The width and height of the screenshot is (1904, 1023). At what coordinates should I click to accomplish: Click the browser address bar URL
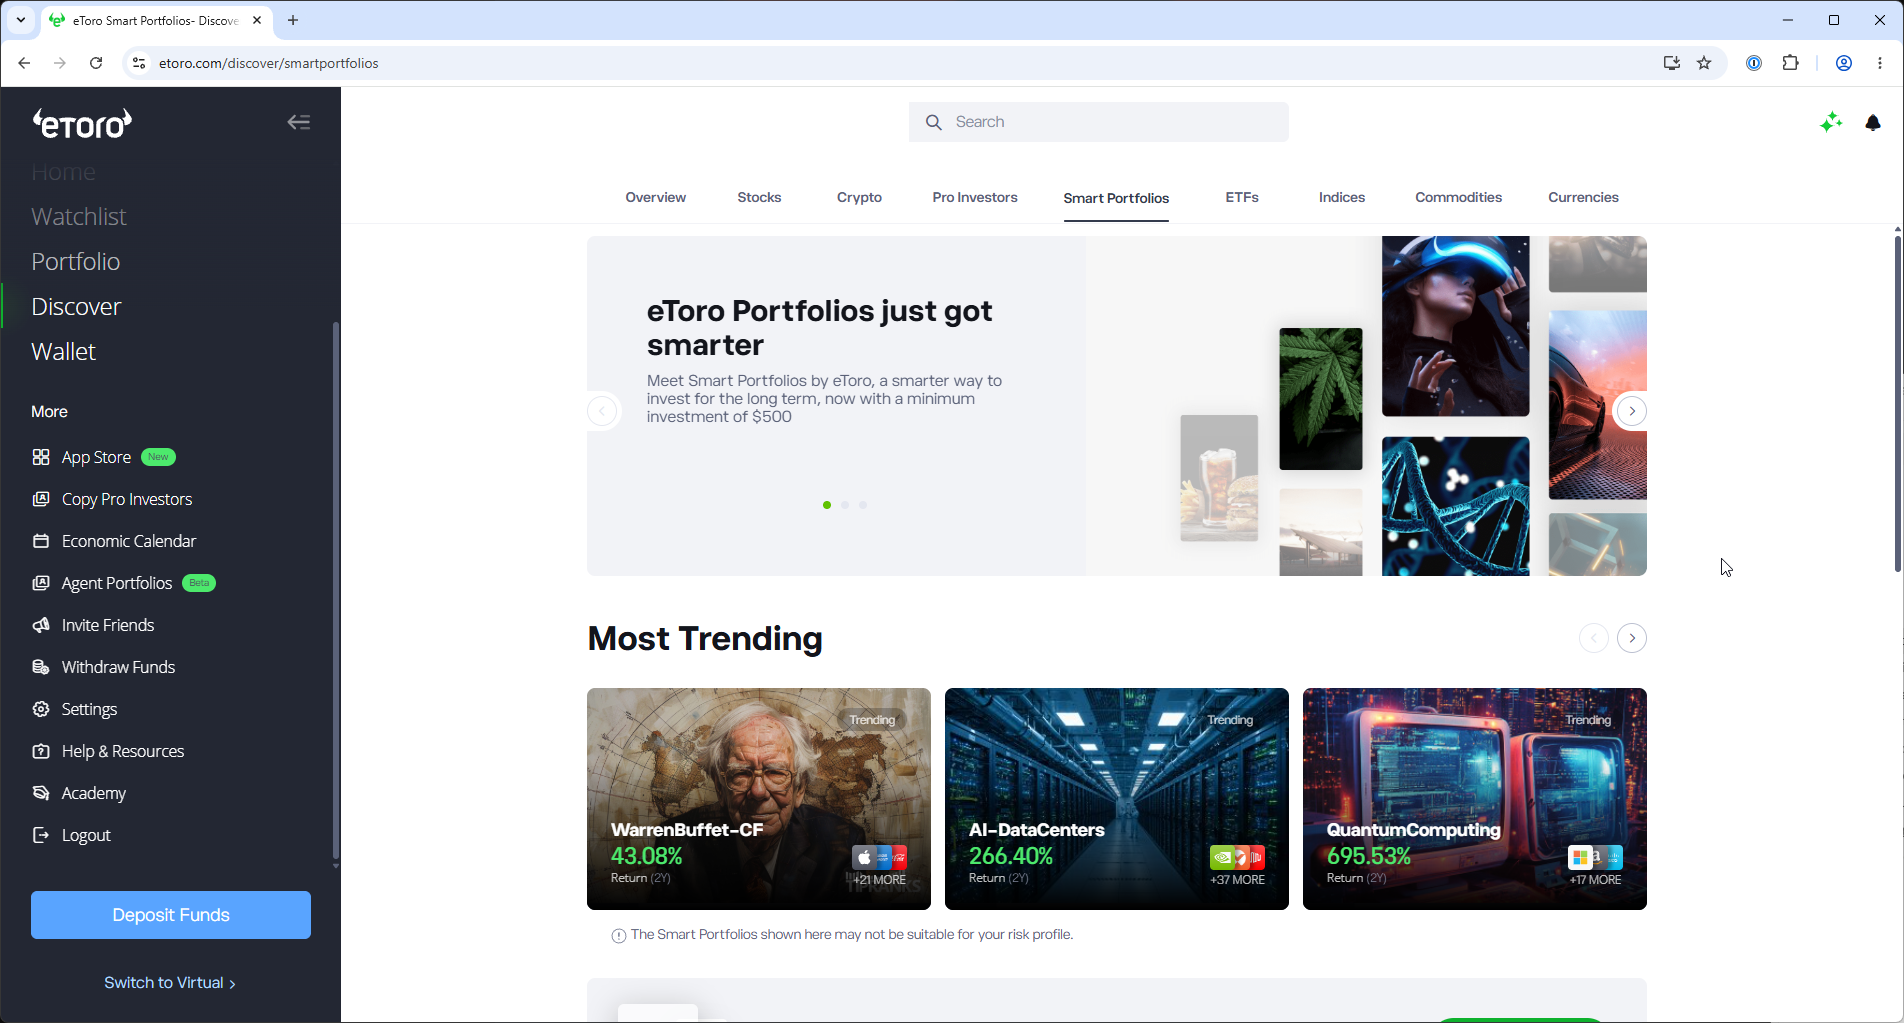(269, 63)
